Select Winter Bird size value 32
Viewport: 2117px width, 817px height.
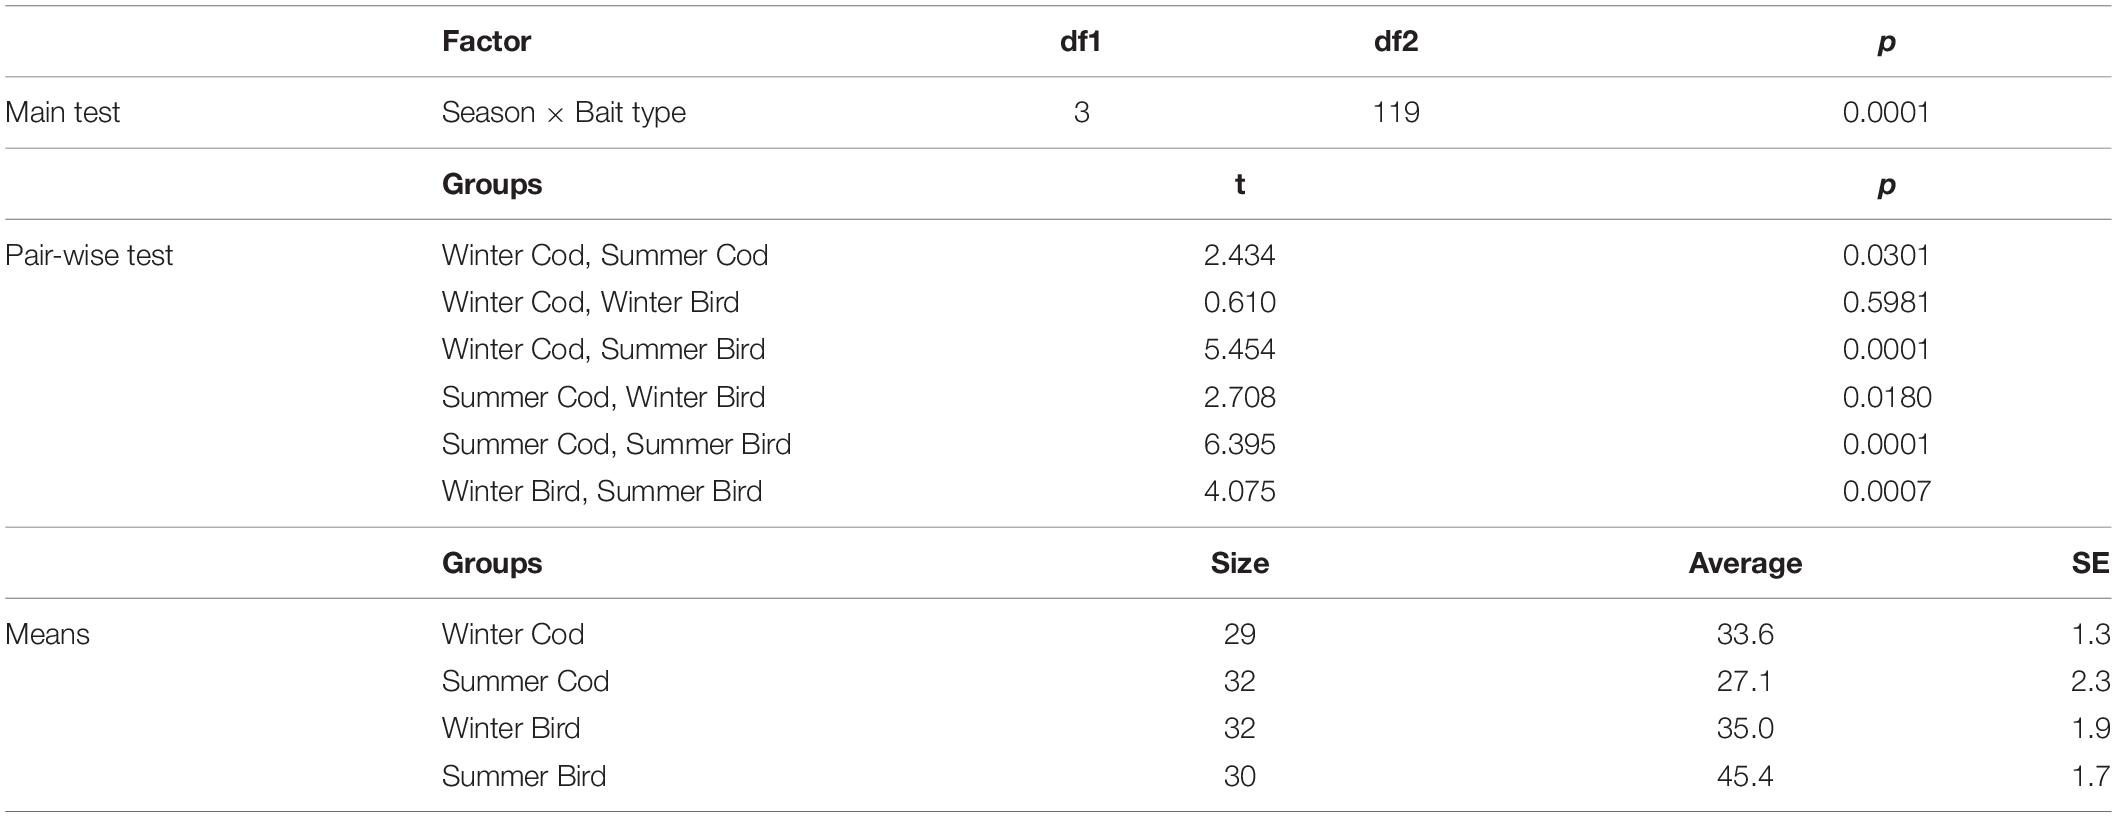(x=1240, y=728)
